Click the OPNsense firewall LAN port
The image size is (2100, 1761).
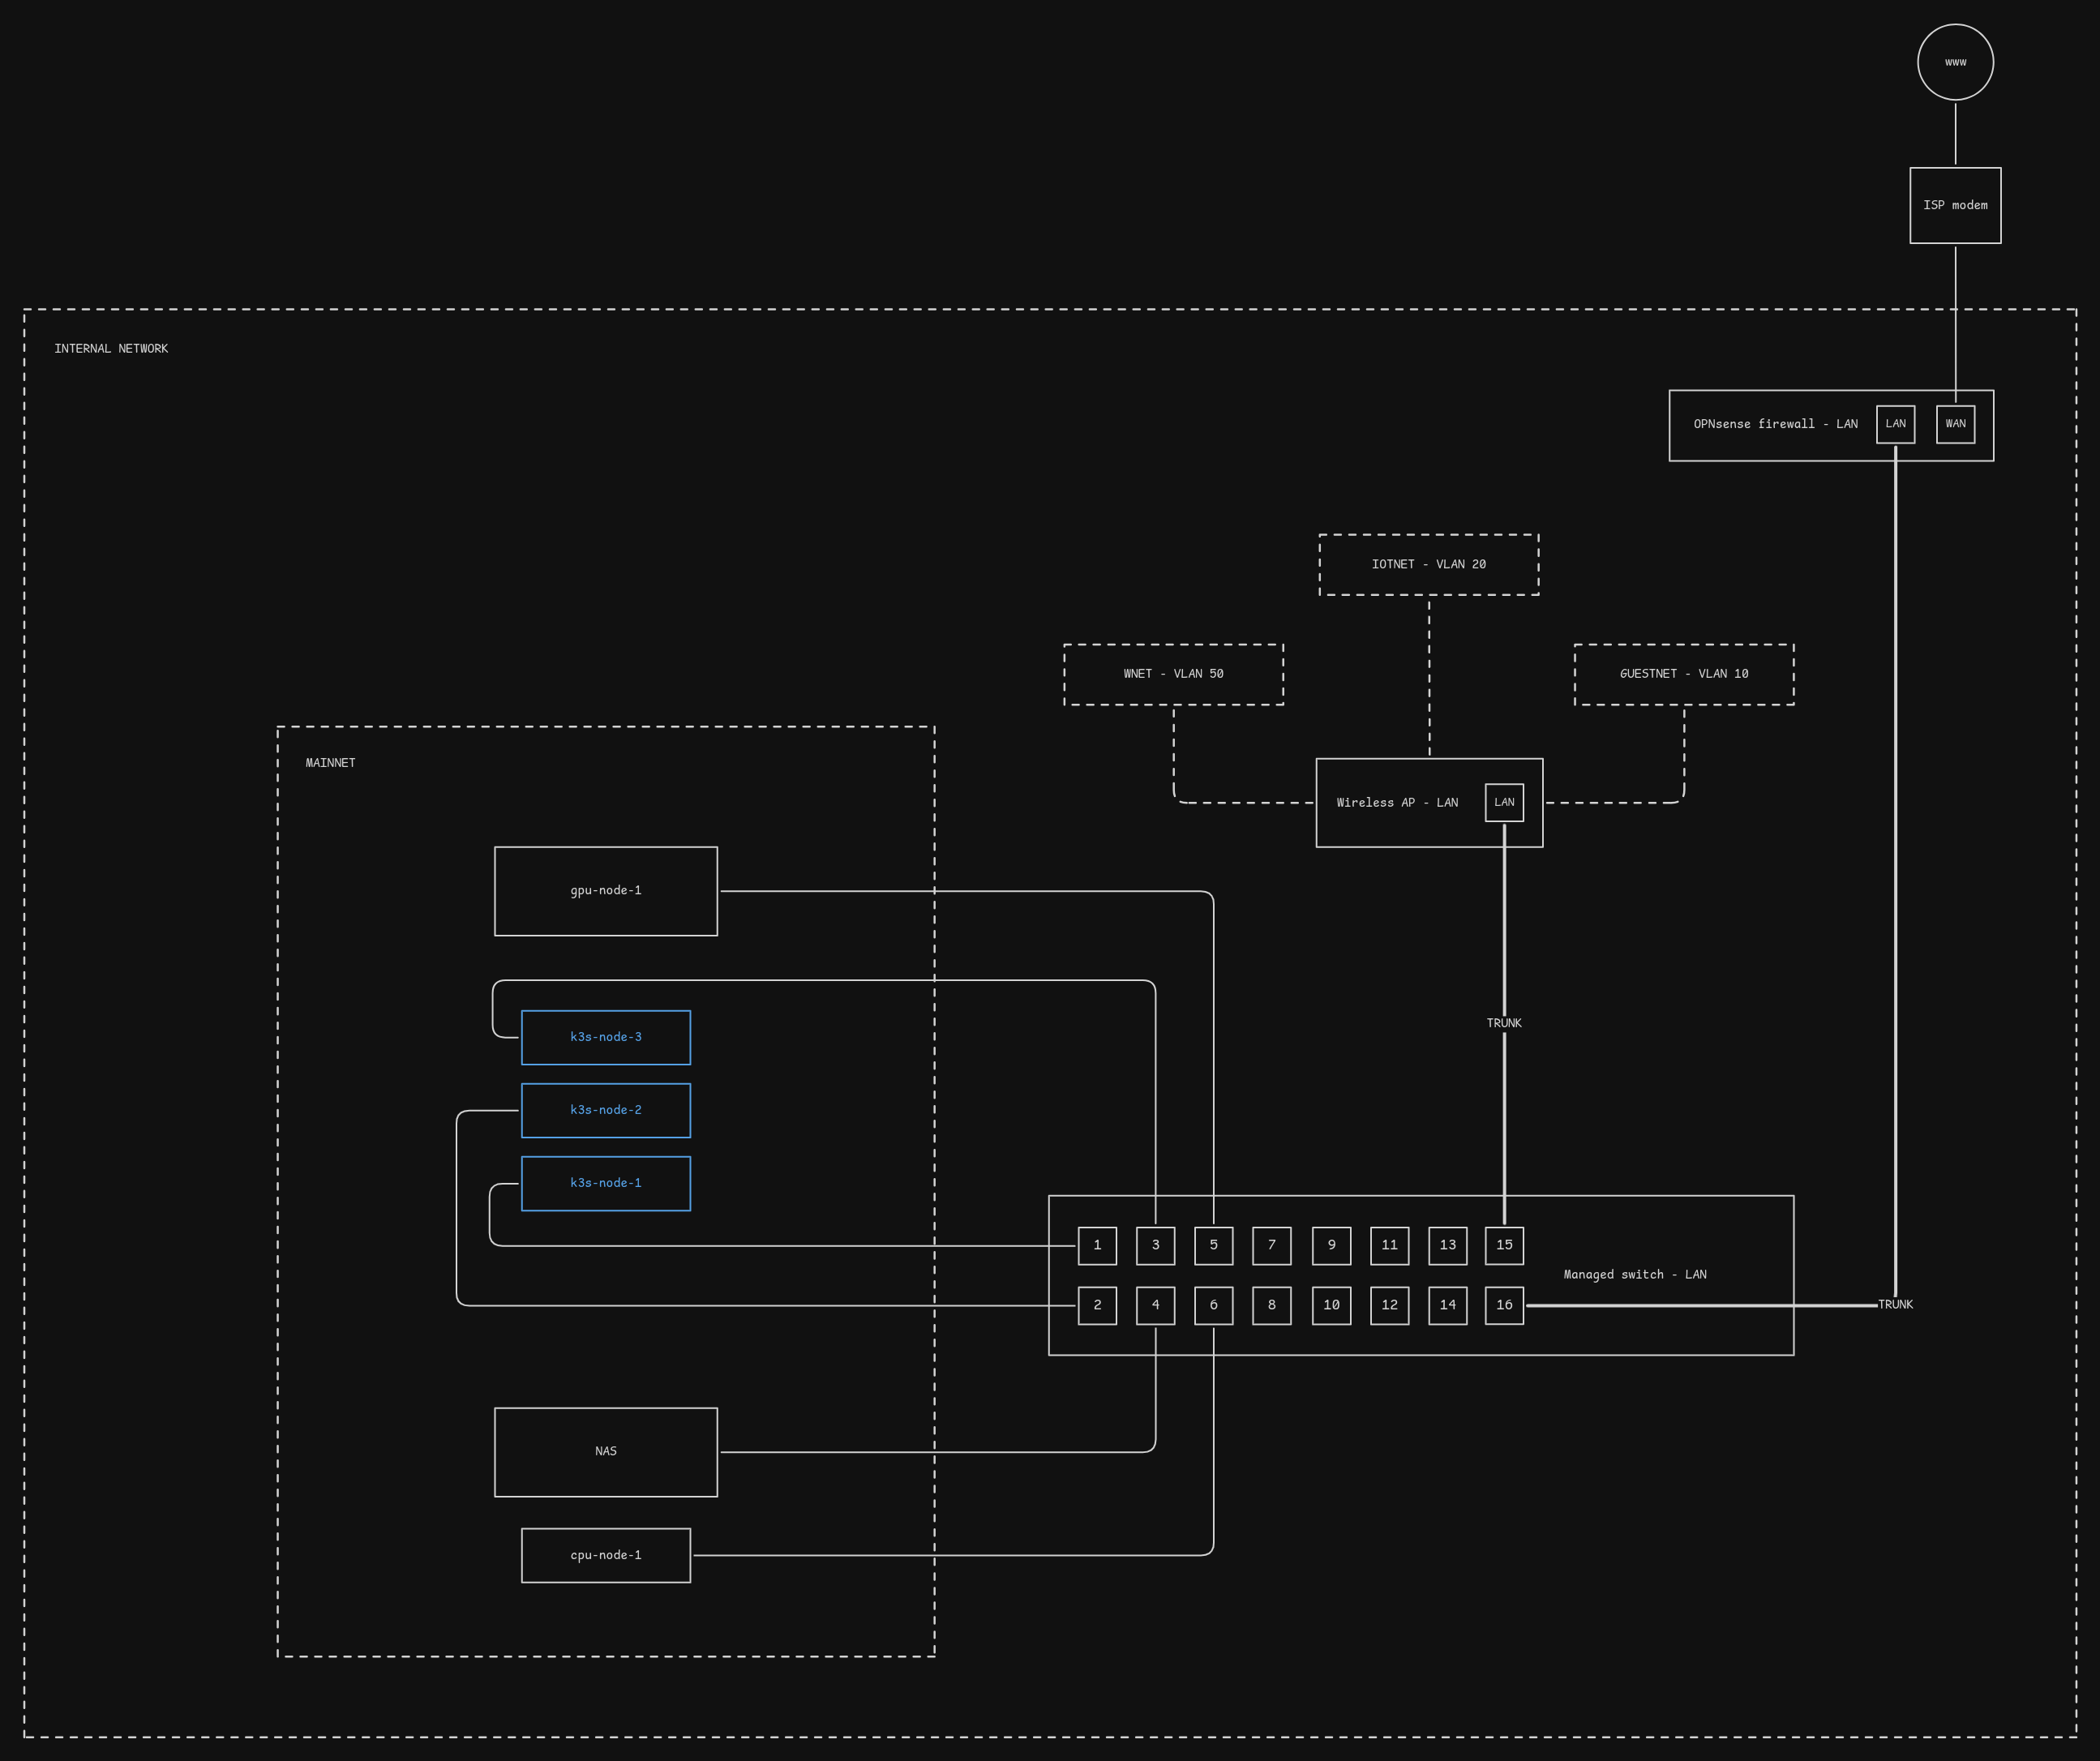click(x=1895, y=424)
